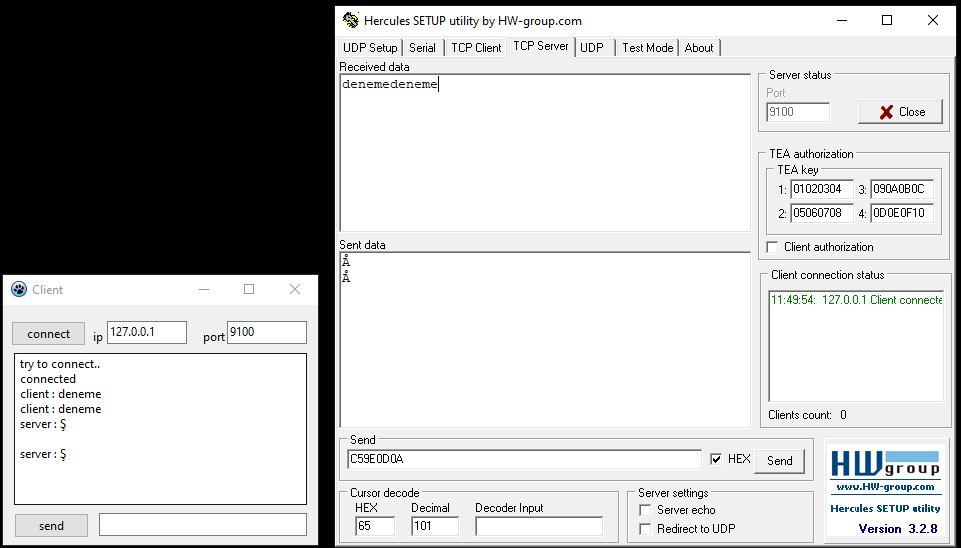Click the port field in Client window
961x548 pixels.
(267, 332)
